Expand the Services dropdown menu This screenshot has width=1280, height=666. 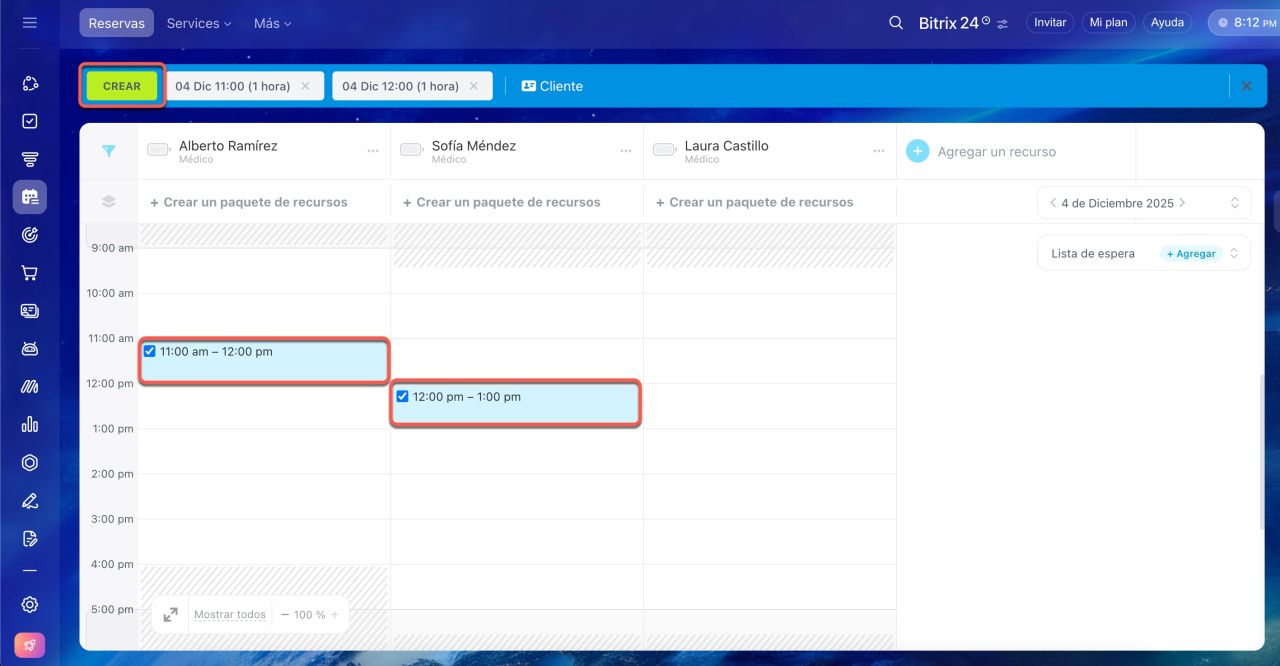199,23
